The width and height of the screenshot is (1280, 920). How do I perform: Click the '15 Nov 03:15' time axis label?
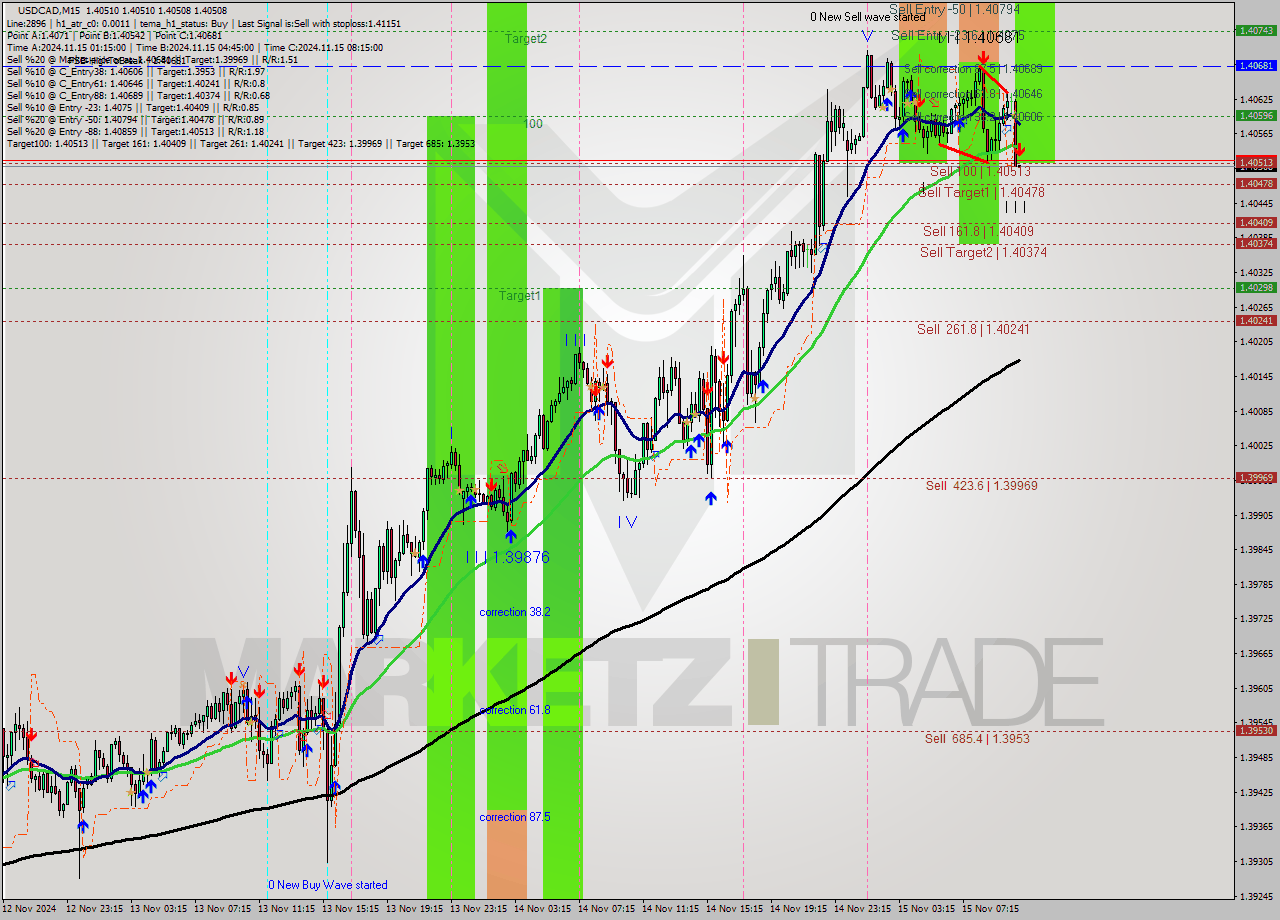tap(927, 909)
